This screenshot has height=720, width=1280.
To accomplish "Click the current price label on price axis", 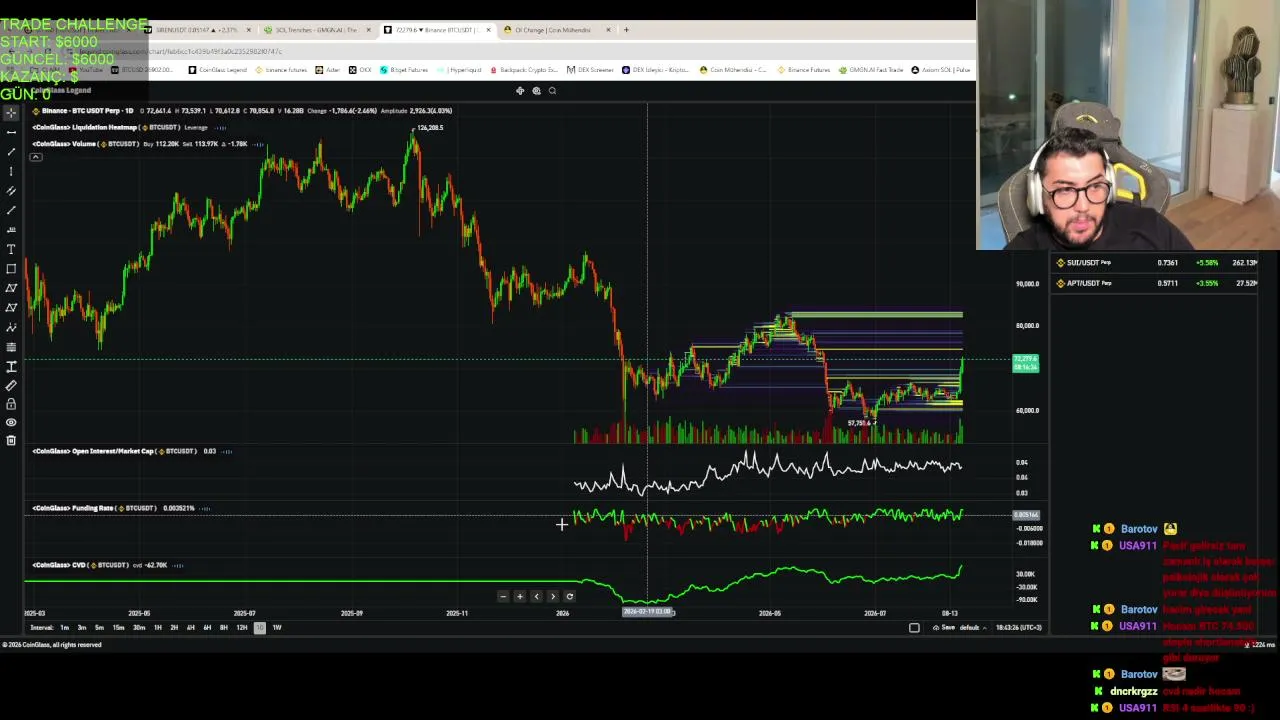I will click(1026, 363).
